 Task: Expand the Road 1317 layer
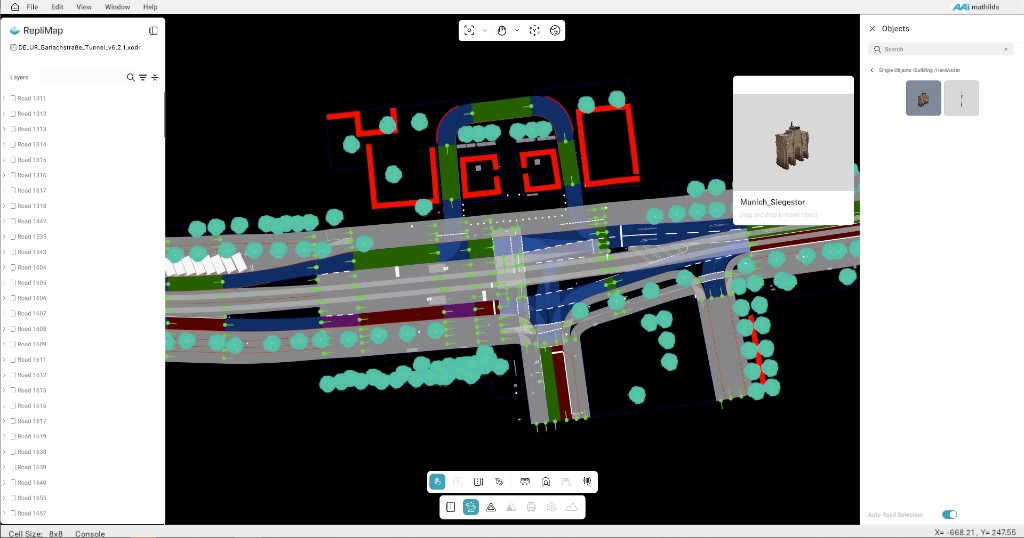pyautogui.click(x=5, y=191)
